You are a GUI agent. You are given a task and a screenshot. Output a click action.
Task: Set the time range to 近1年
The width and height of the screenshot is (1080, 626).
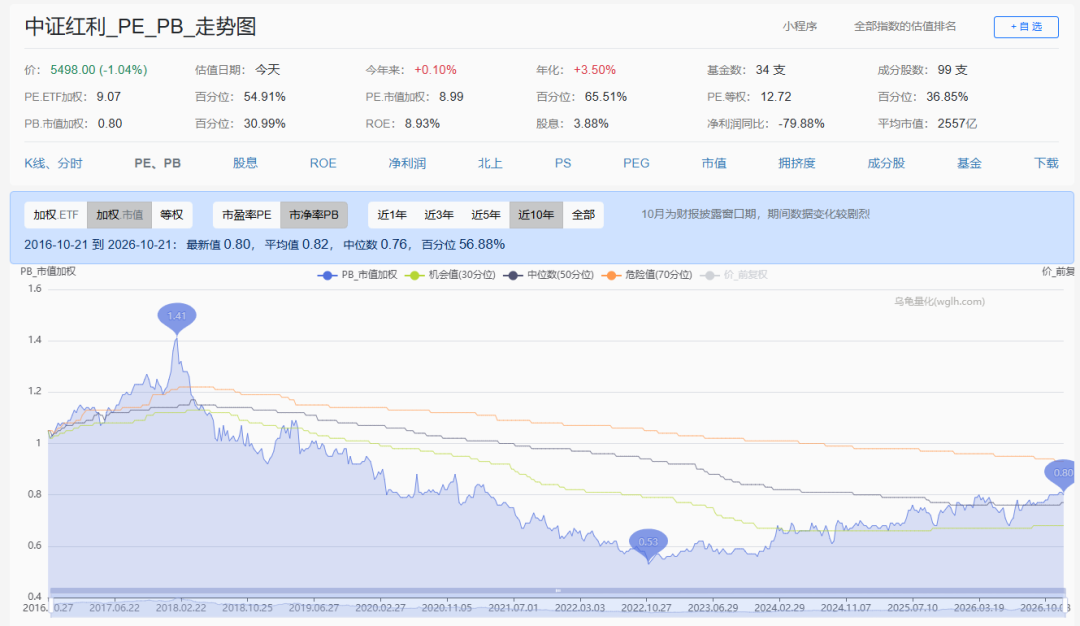pyautogui.click(x=392, y=215)
